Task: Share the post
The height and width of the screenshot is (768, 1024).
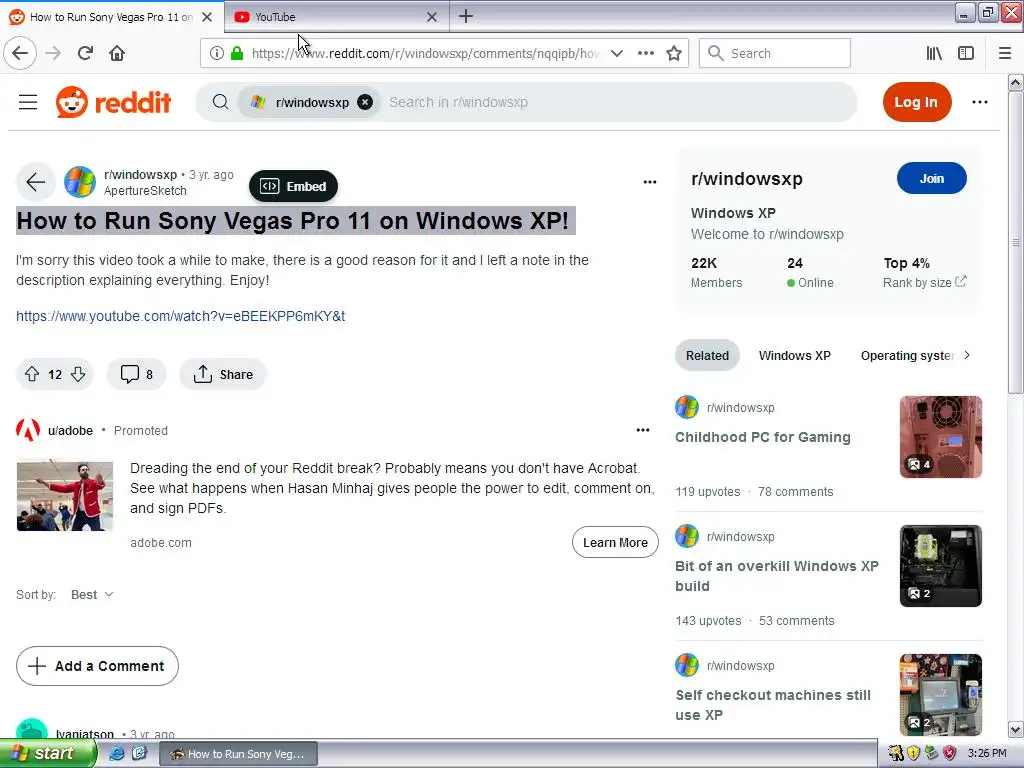Action: coord(223,374)
